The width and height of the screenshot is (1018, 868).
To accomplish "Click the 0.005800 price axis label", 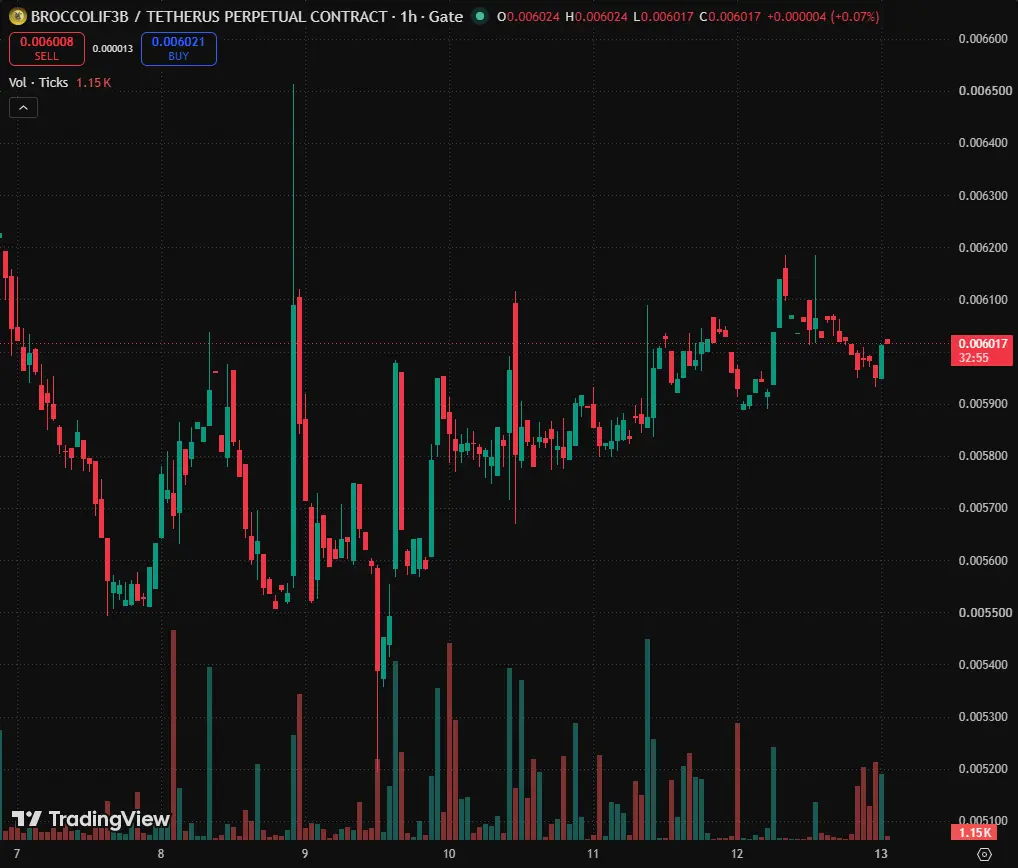I will [983, 456].
